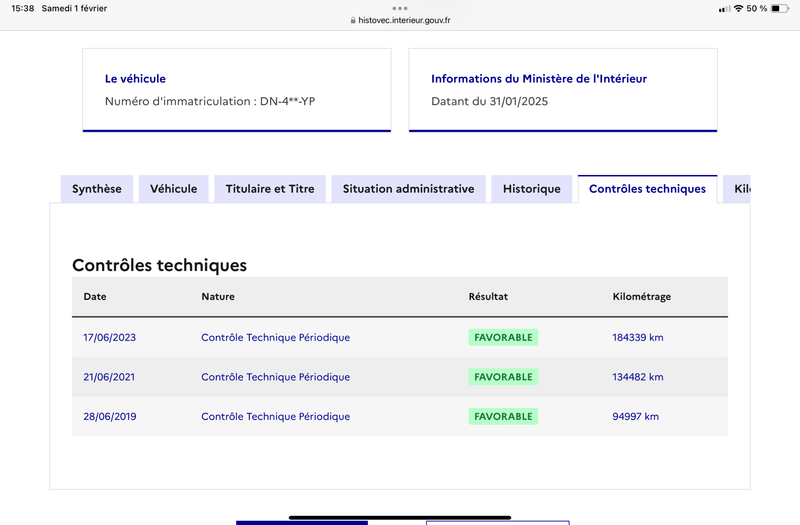
Task: Click the FAVORABLE badge for 17/06/2023
Action: [x=503, y=337]
